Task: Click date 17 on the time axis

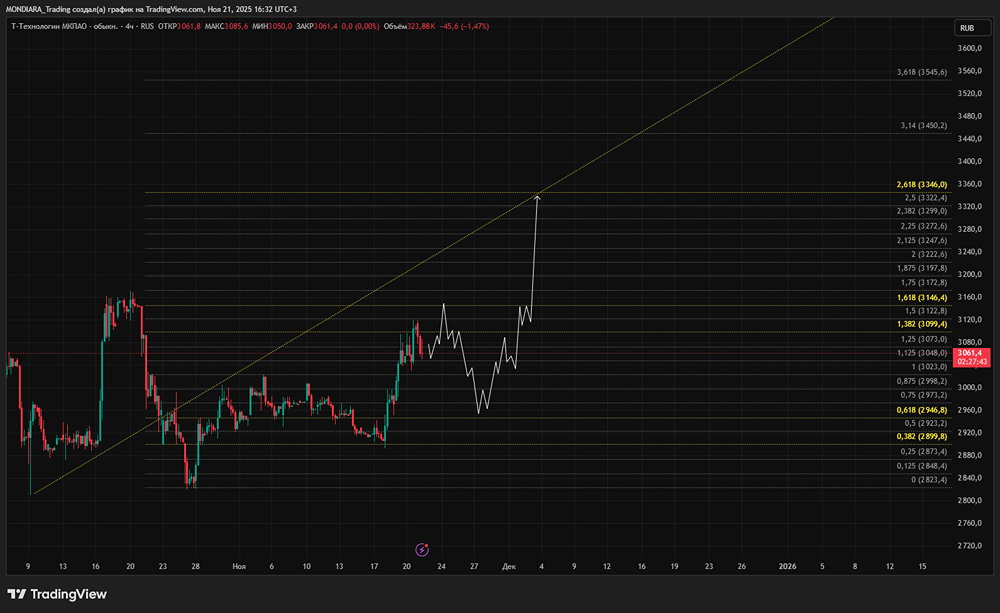Action: point(374,566)
